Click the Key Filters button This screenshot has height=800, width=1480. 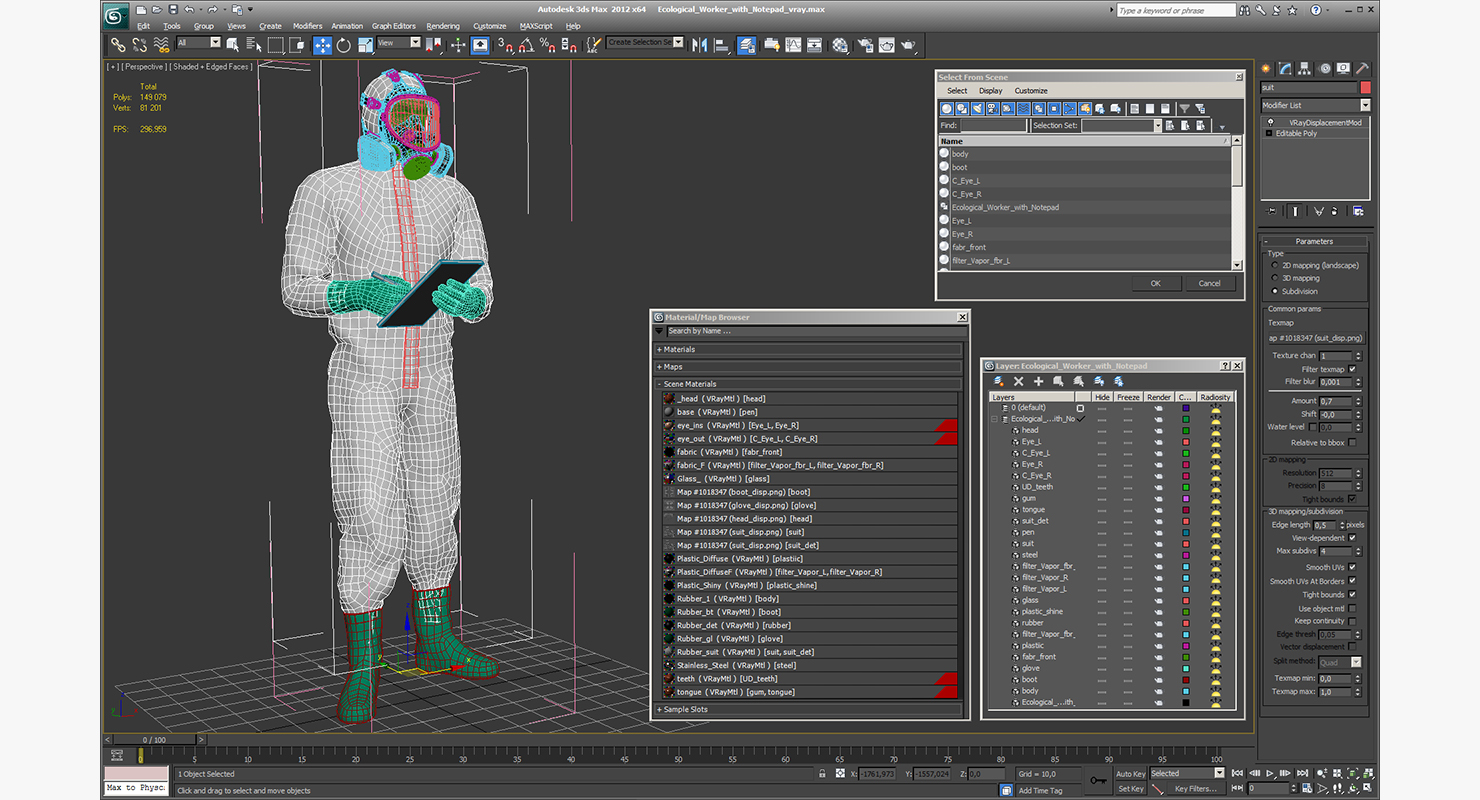coord(1195,789)
